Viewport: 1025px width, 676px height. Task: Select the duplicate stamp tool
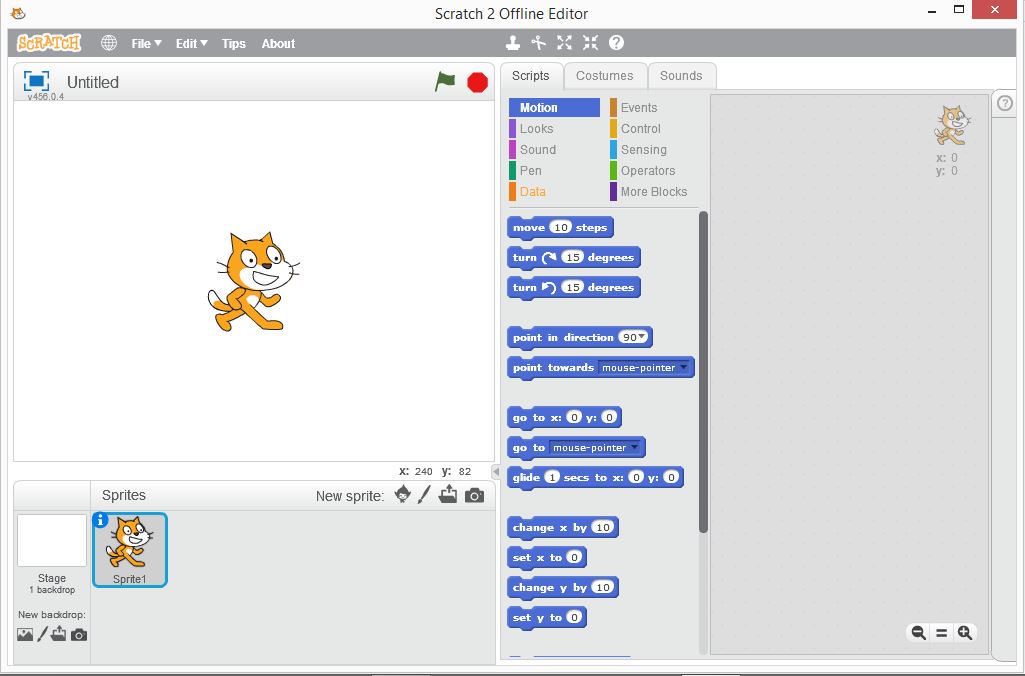513,43
